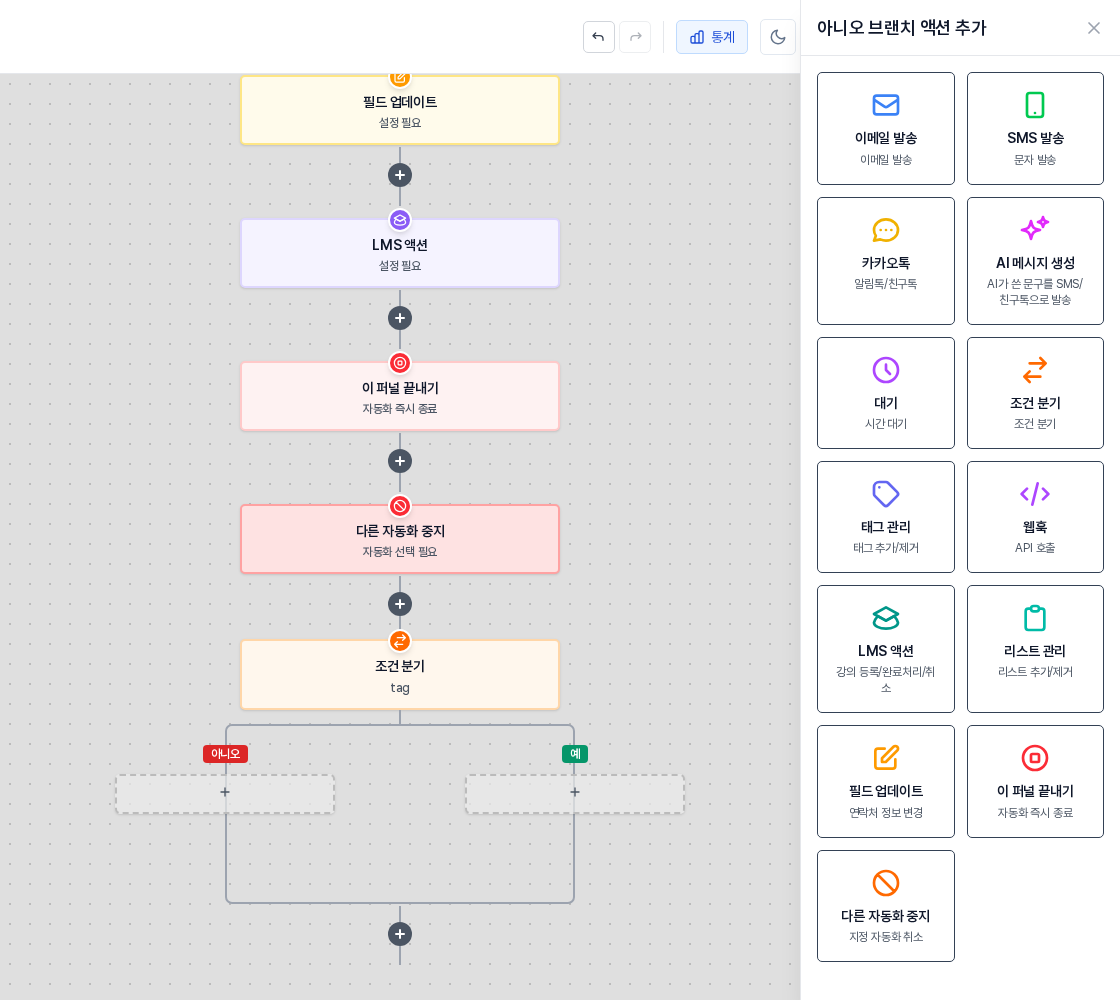This screenshot has height=1000, width=1120.
Task: Select the 대기 clock icon
Action: tap(886, 370)
